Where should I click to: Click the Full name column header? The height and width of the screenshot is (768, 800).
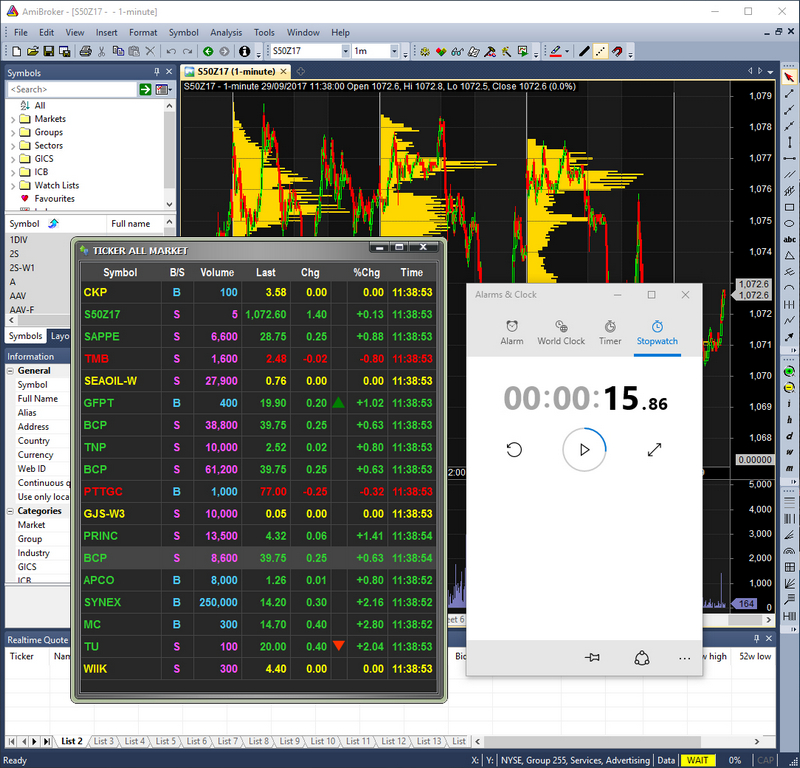pyautogui.click(x=131, y=224)
